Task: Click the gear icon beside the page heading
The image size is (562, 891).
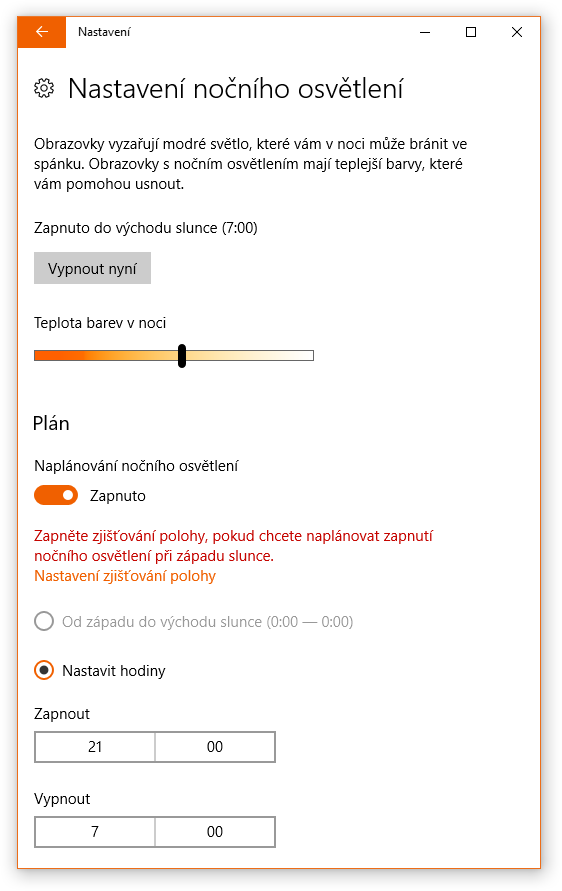Action: 44,89
